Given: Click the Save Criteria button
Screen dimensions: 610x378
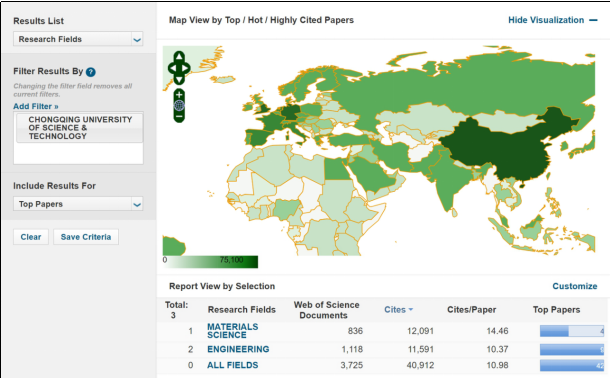Looking at the screenshot, I should click(86, 237).
